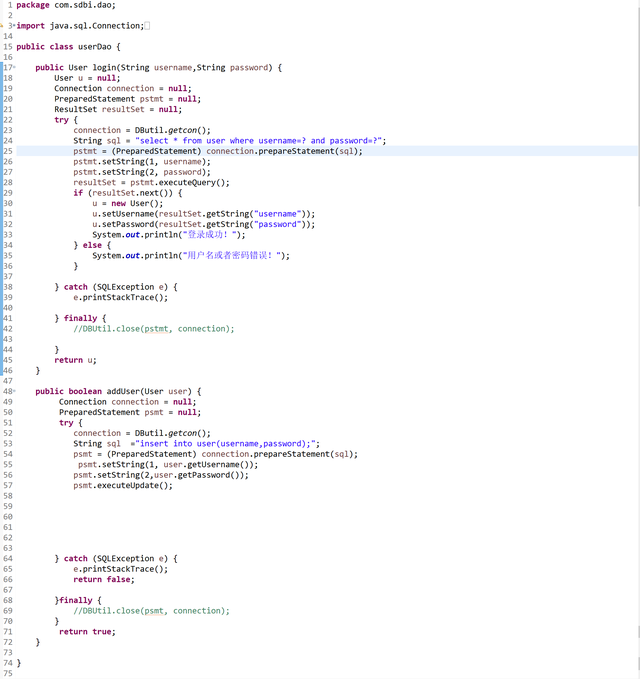Click 'pstmt.setString(2, password);' statement
Image resolution: width=640 pixels, height=679 pixels.
tap(142, 172)
